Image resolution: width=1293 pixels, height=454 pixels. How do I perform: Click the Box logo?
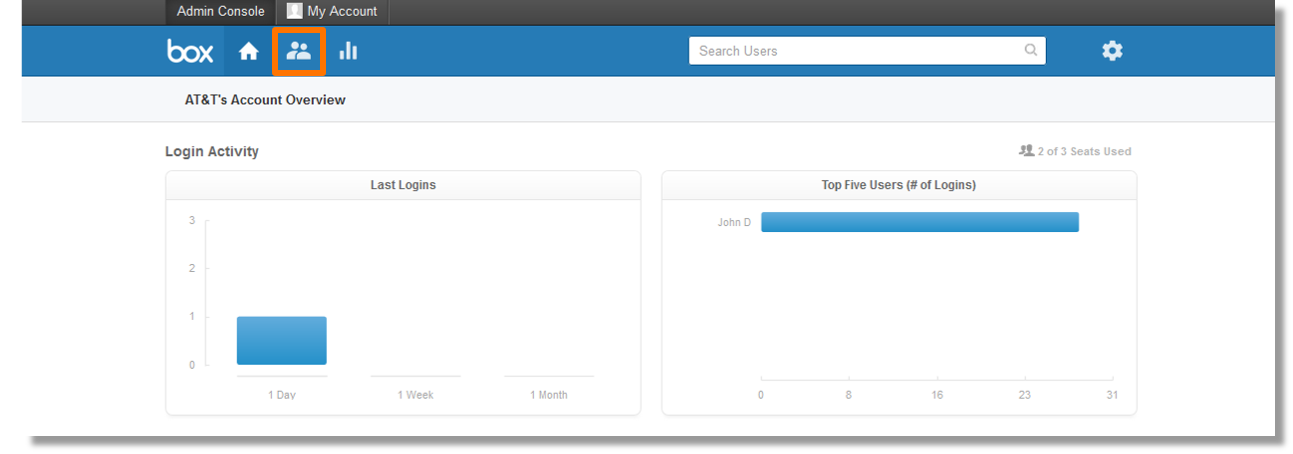(190, 51)
